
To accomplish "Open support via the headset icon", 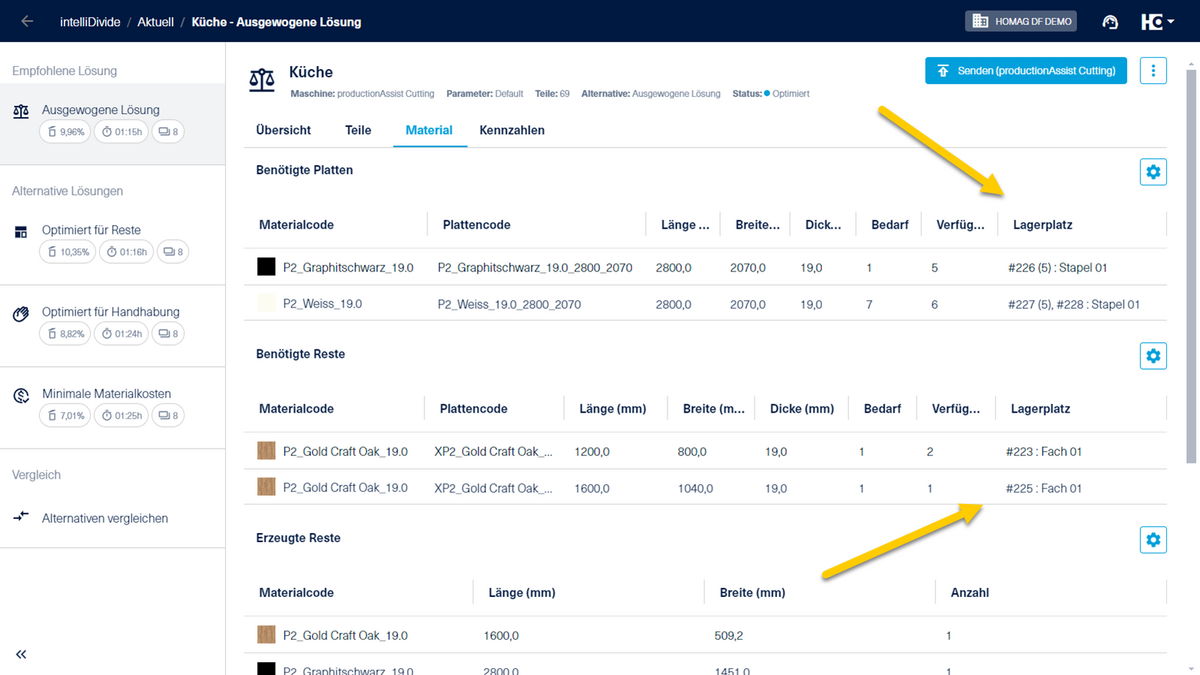I will 1110,20.
